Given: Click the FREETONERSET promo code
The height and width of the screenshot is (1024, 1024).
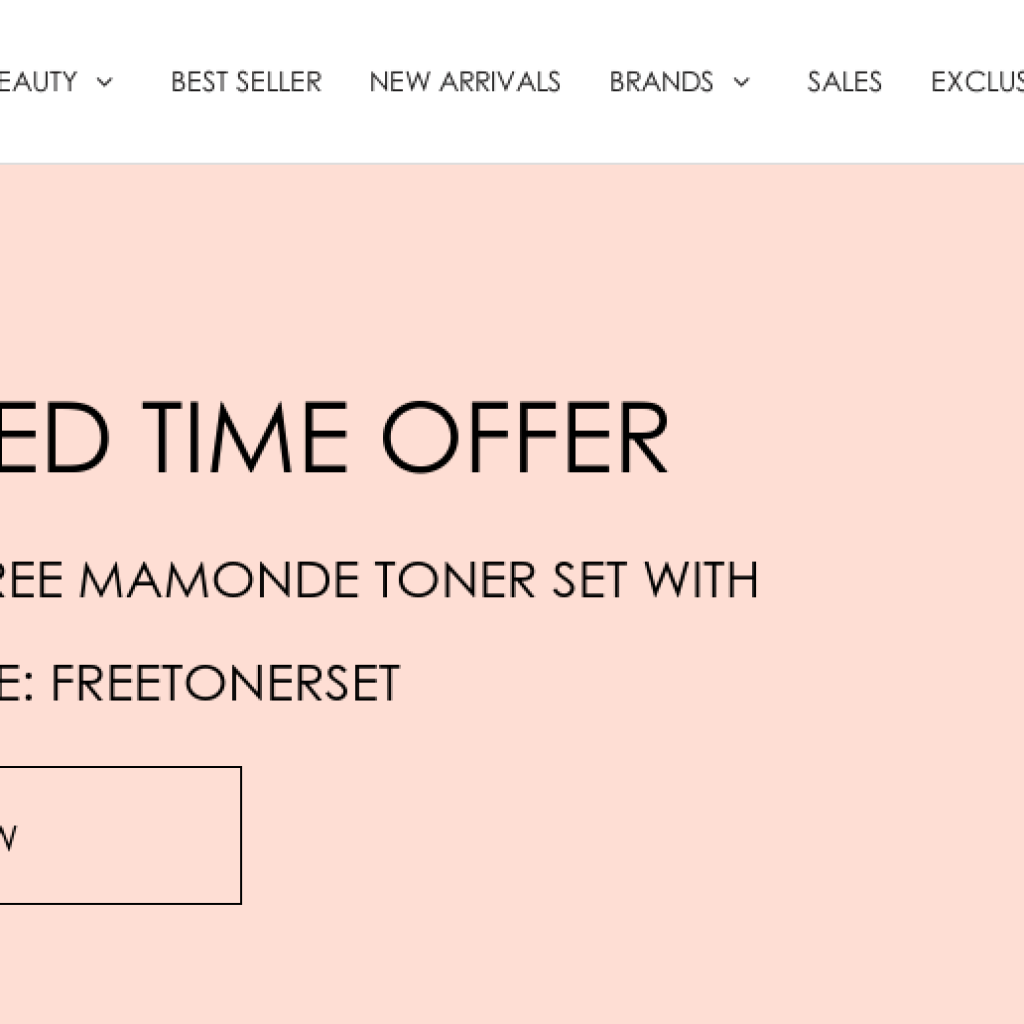Looking at the screenshot, I should click(225, 684).
